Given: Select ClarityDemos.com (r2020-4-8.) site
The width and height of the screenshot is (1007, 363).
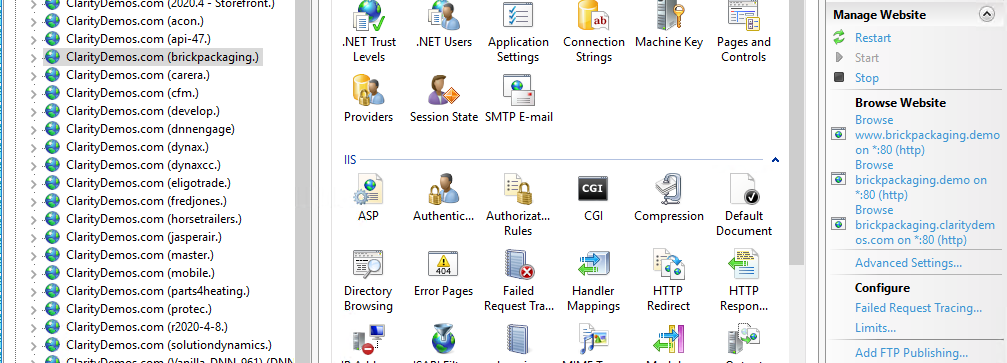Looking at the screenshot, I should click(x=146, y=326).
